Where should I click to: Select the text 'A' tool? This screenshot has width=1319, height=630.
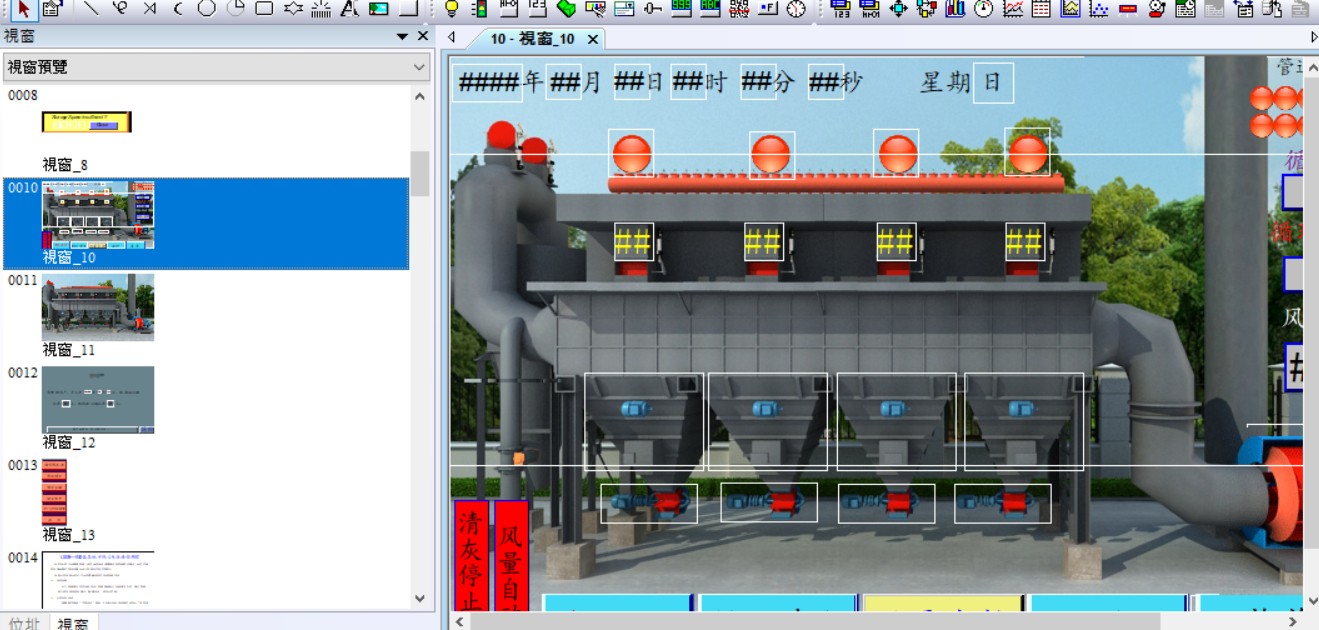click(349, 9)
